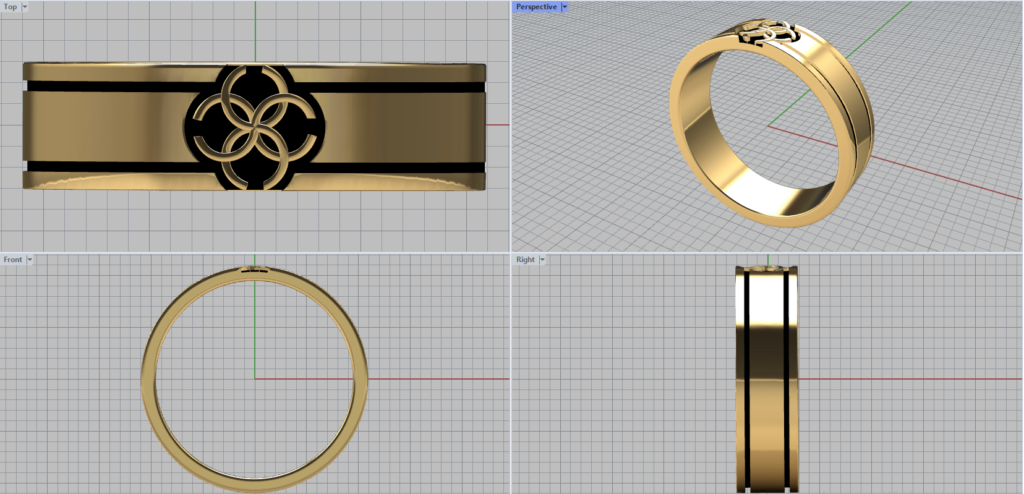This screenshot has height=494, width=1024.
Task: Open the Front viewport dropdown arrow
Action: pos(30,259)
